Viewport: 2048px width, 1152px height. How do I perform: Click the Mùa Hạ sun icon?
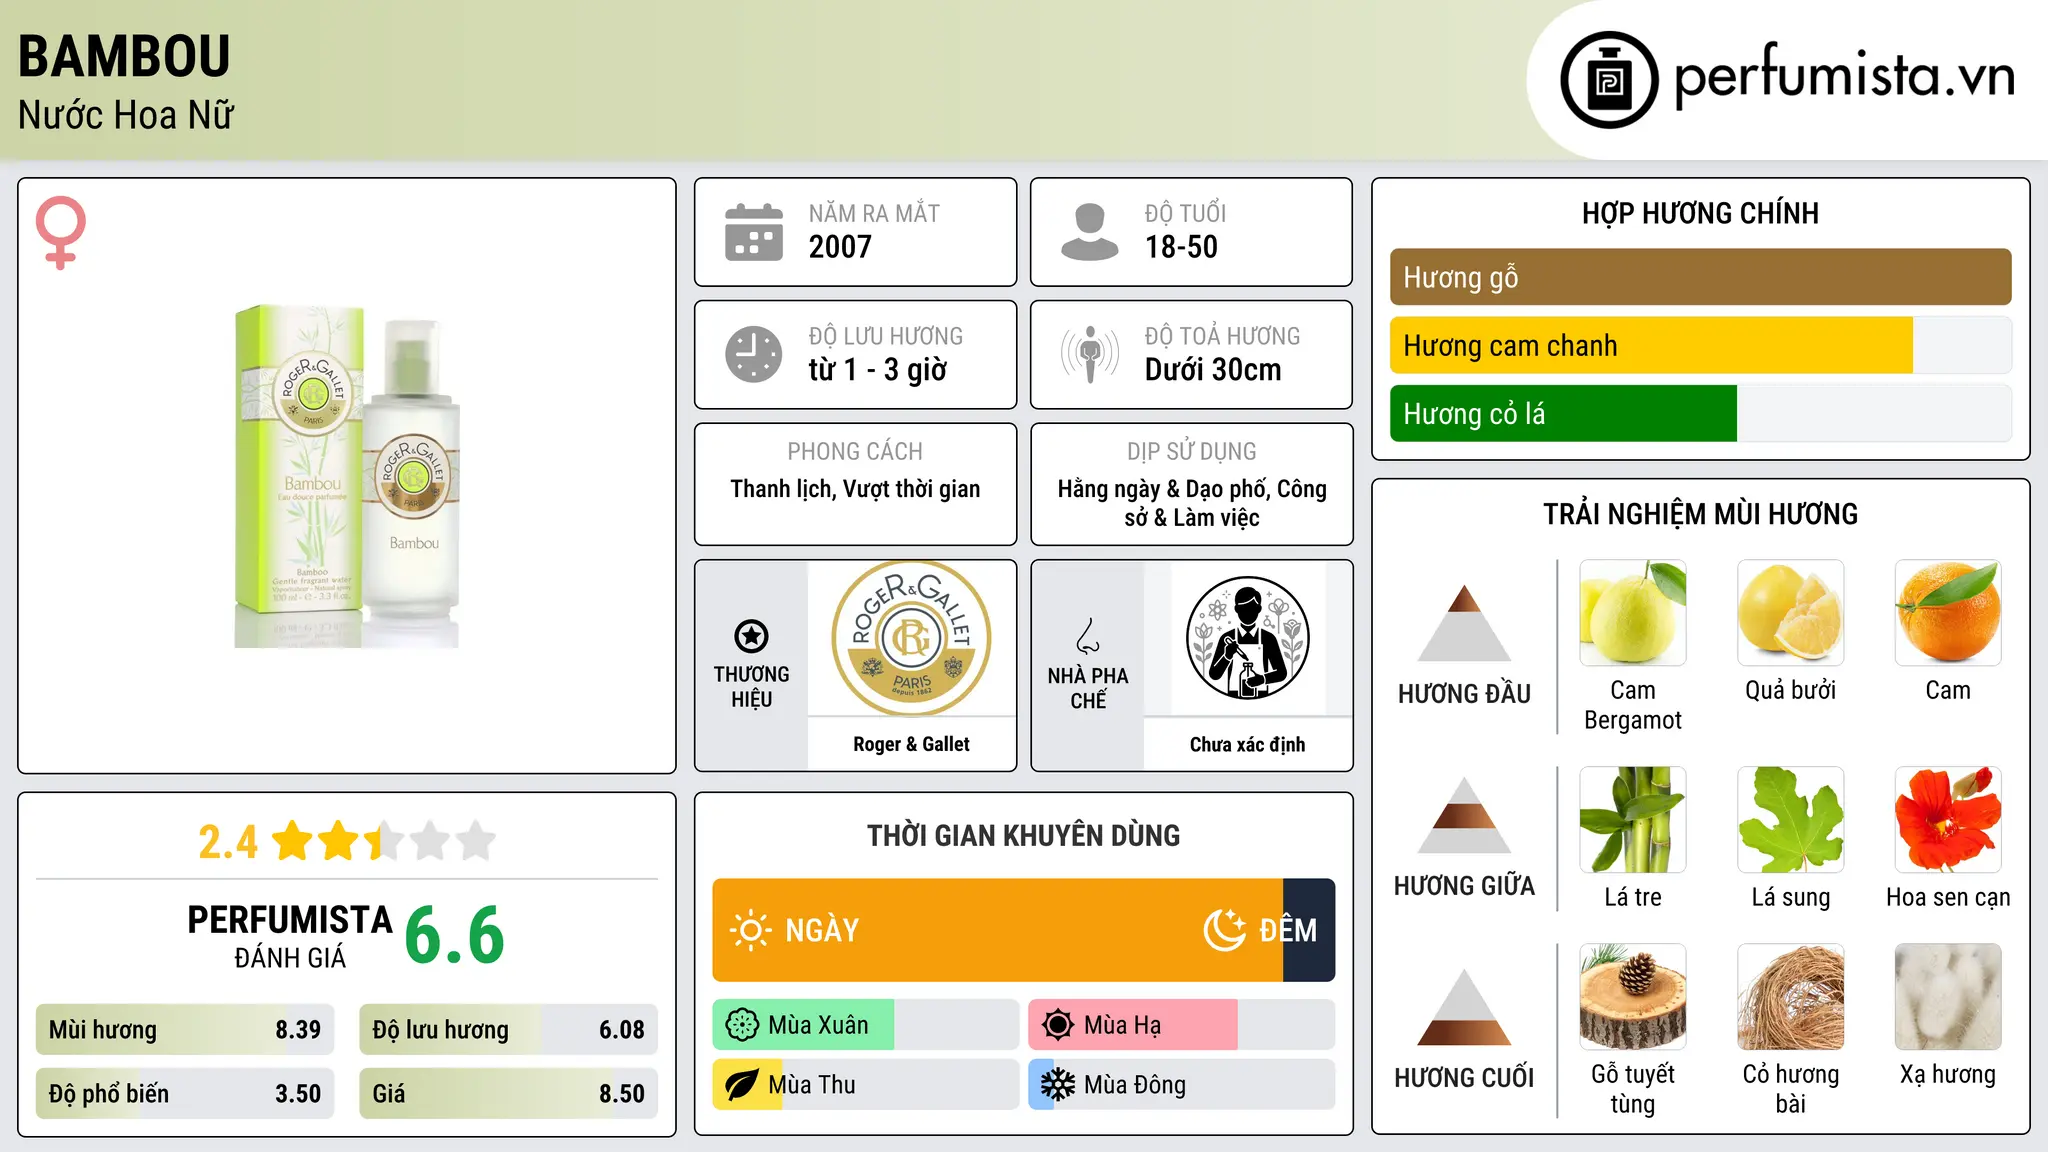pos(1057,1025)
